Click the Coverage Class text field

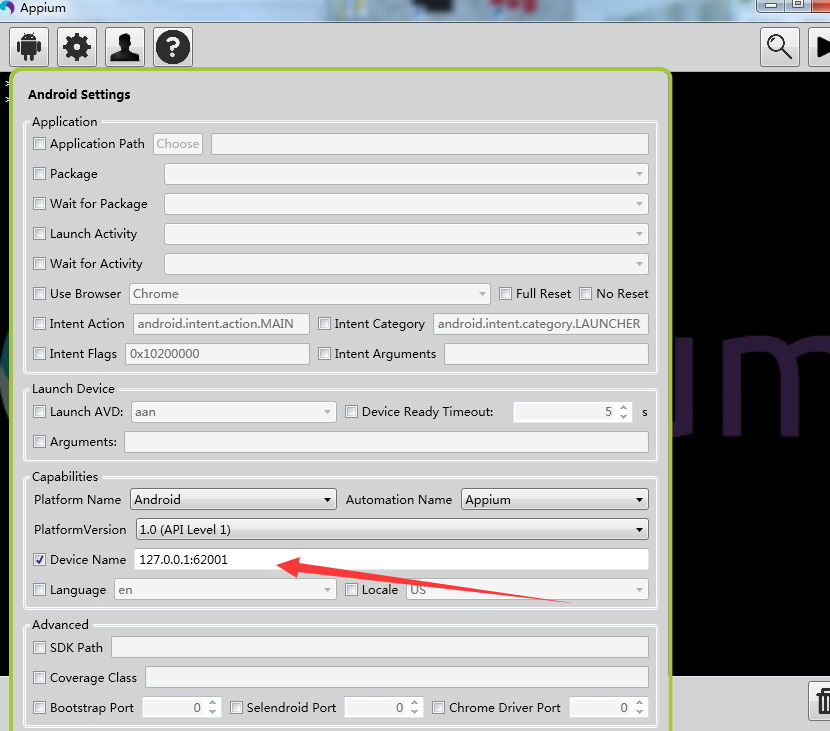[x=397, y=678]
